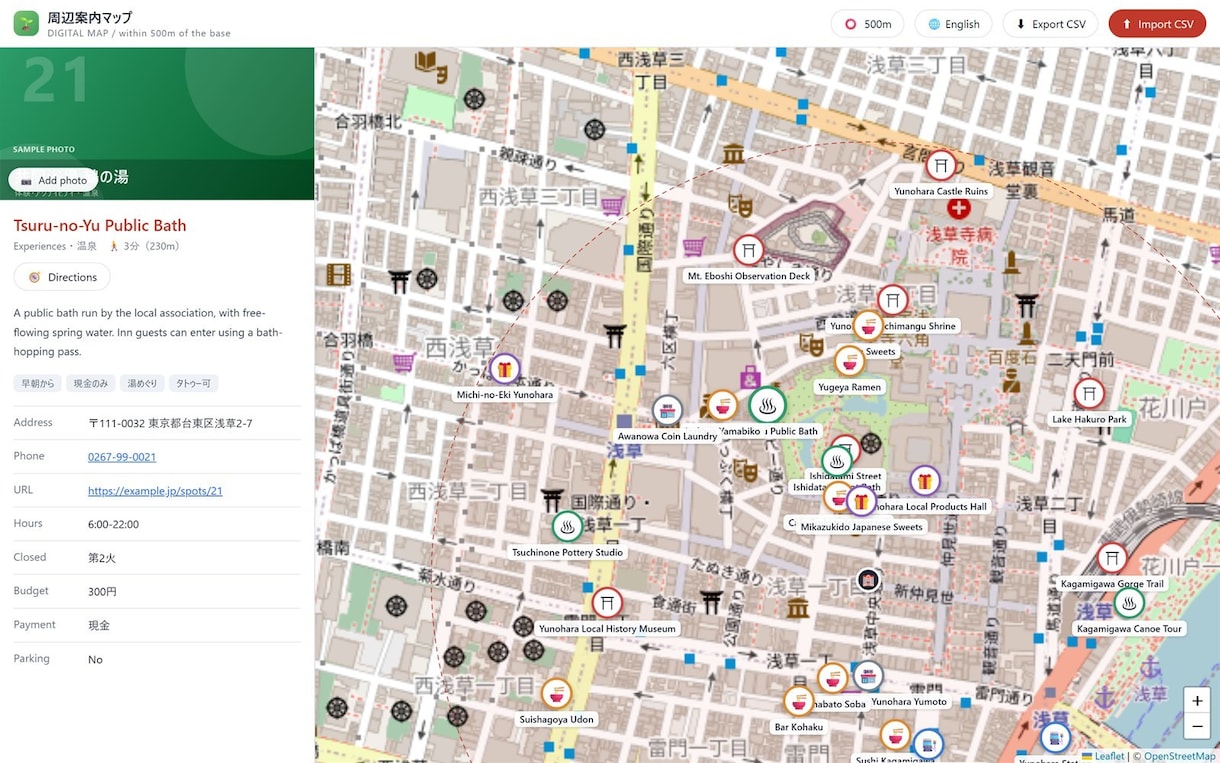Add a photo to the spot
This screenshot has height=763, width=1220.
click(x=54, y=180)
